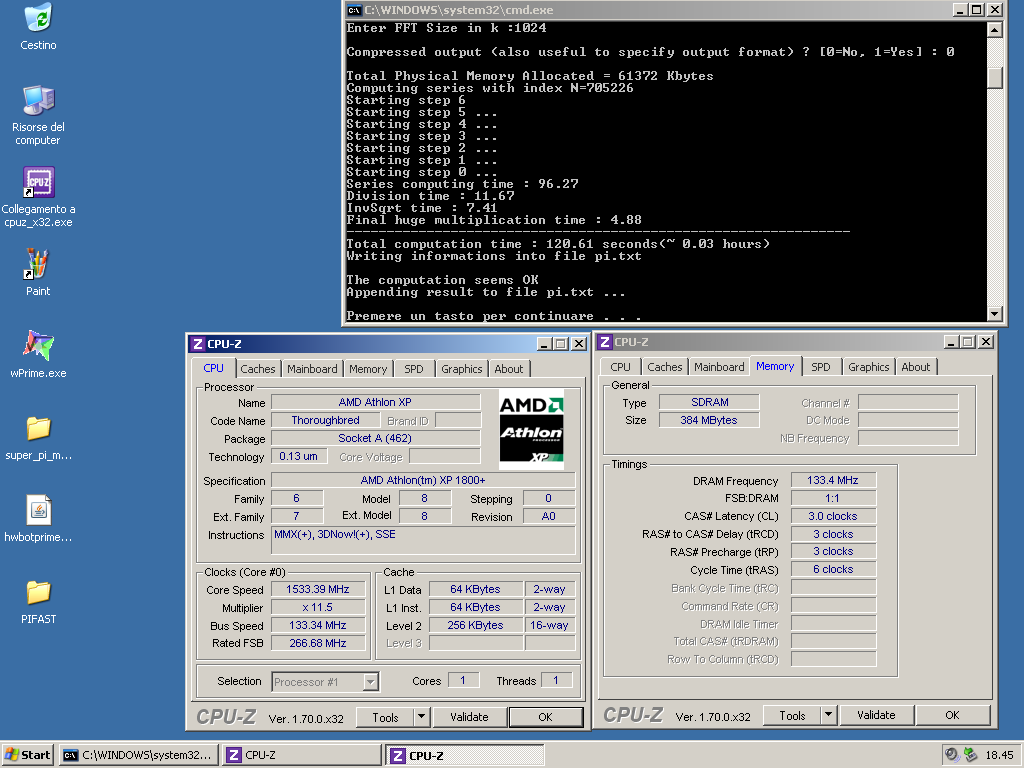1024x768 pixels.
Task: Click the Cycle Time 6 clocks value
Action: point(833,569)
